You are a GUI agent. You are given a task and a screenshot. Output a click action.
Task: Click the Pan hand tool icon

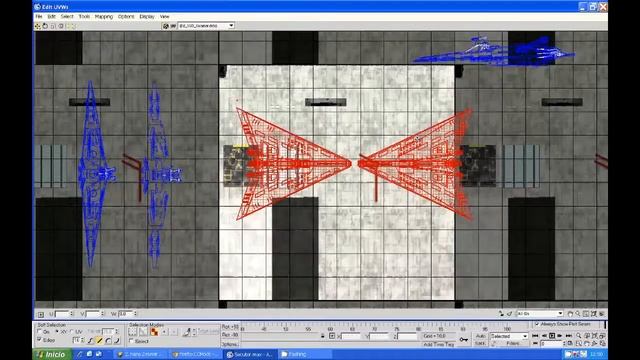tap(570, 314)
